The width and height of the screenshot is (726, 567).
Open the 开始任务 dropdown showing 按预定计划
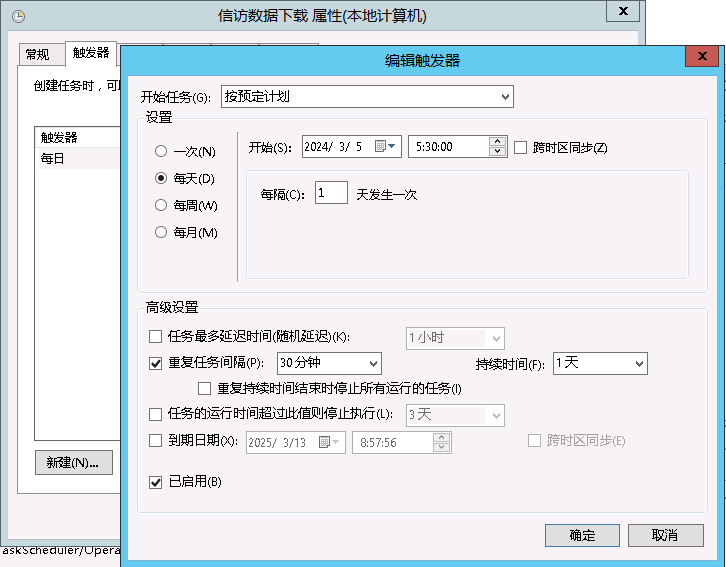[x=367, y=97]
